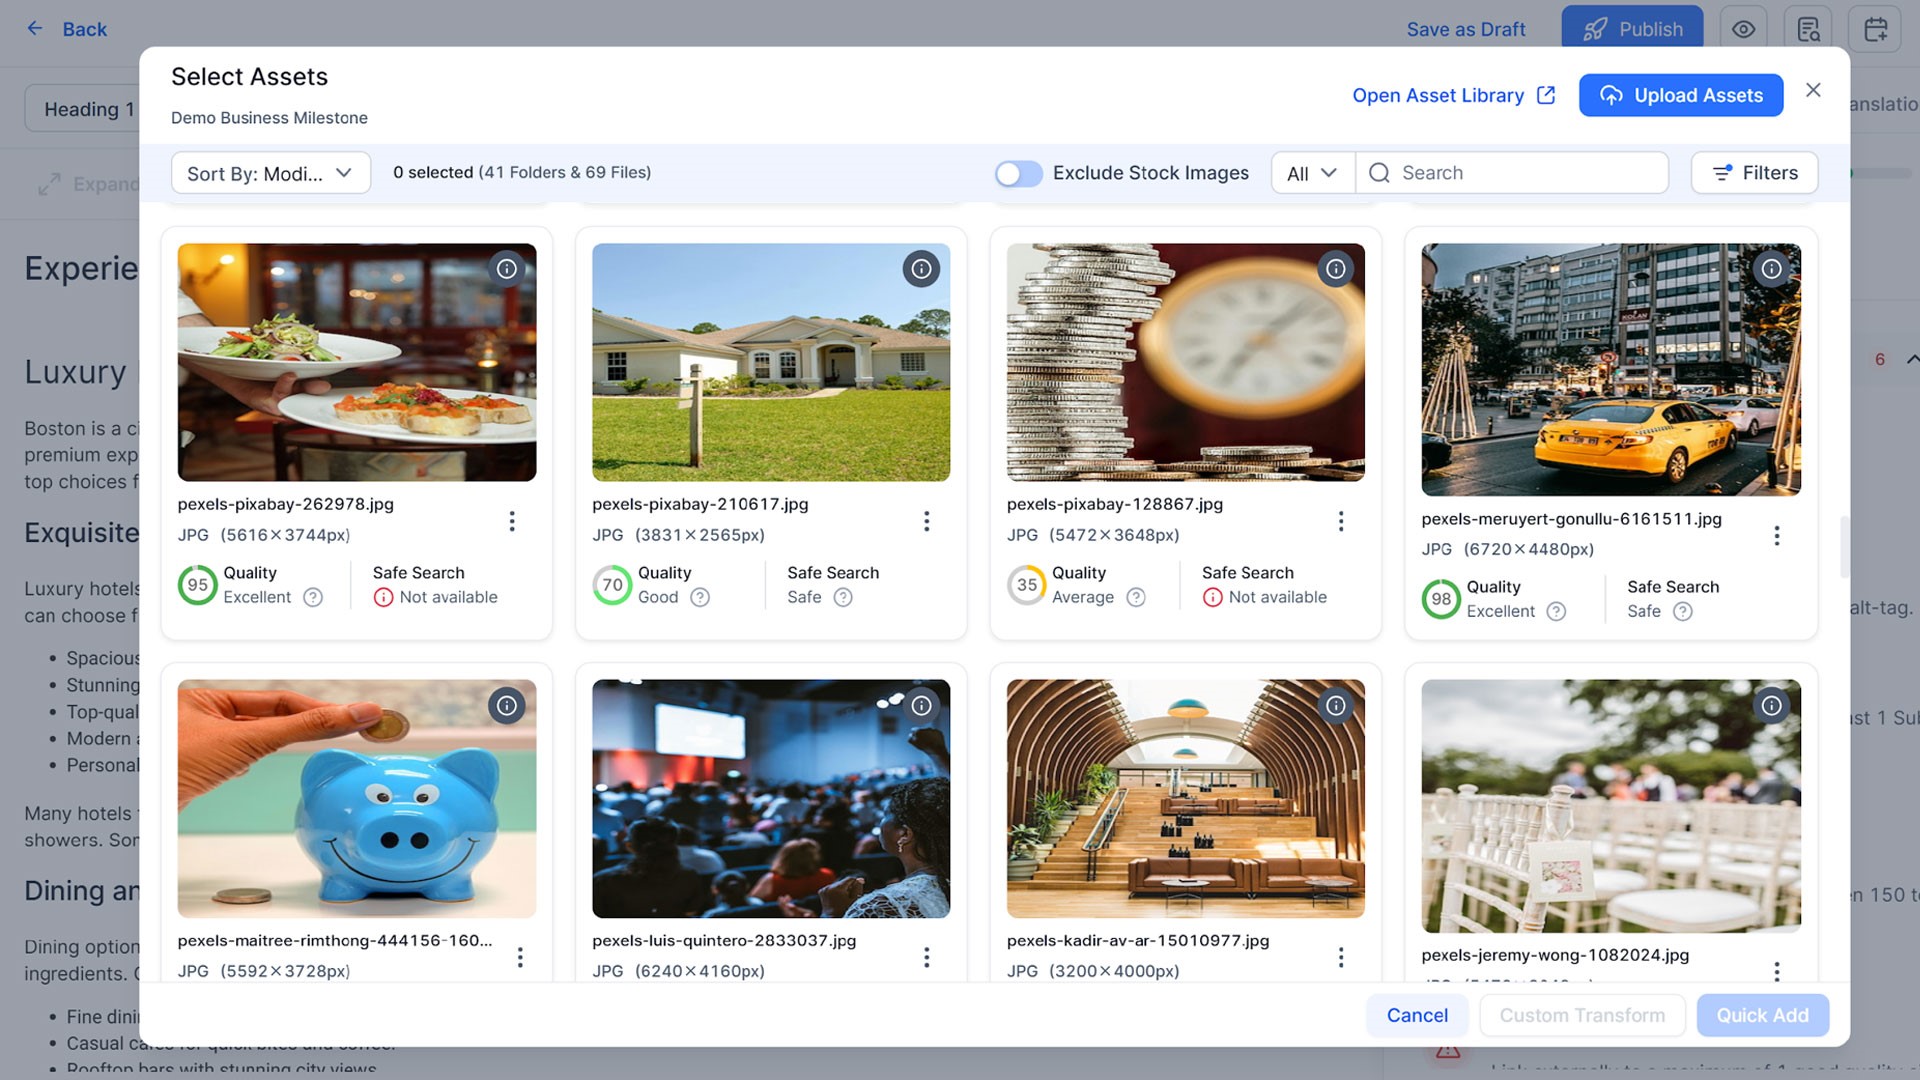The image size is (1920, 1080).
Task: Click the red Safe Search warning icon under pexels-pixabay-128867.jpg
Action: (1213, 597)
